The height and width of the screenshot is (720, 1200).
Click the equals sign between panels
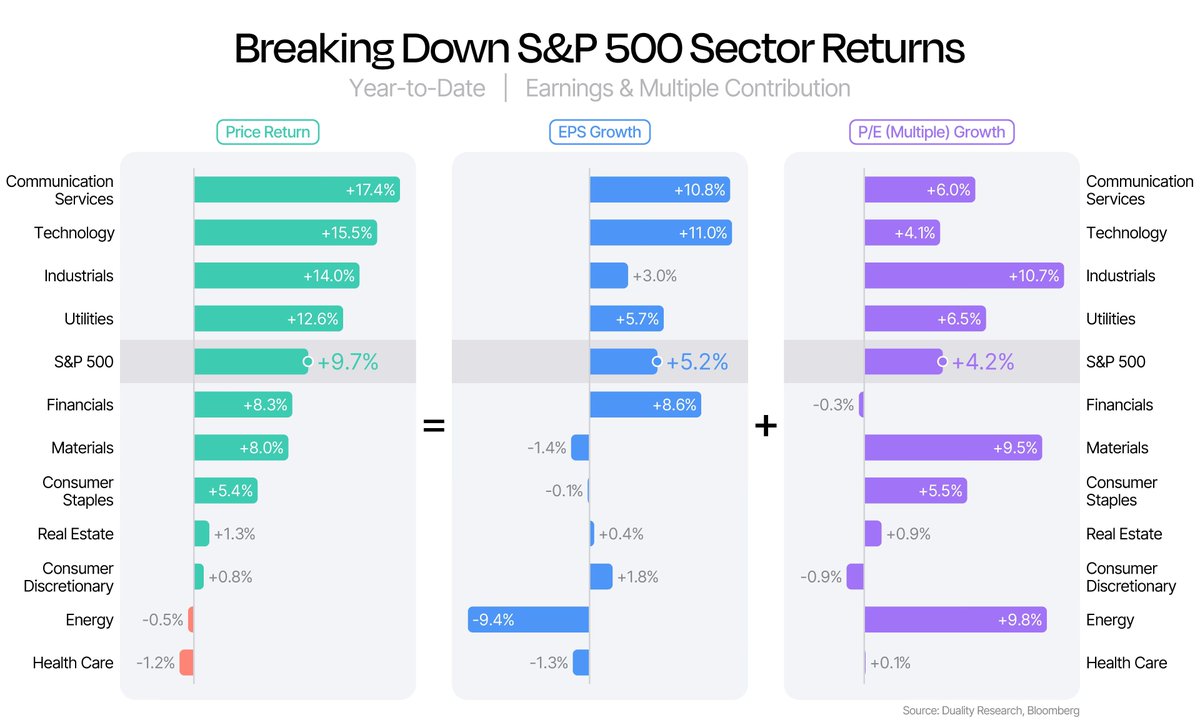pos(433,425)
